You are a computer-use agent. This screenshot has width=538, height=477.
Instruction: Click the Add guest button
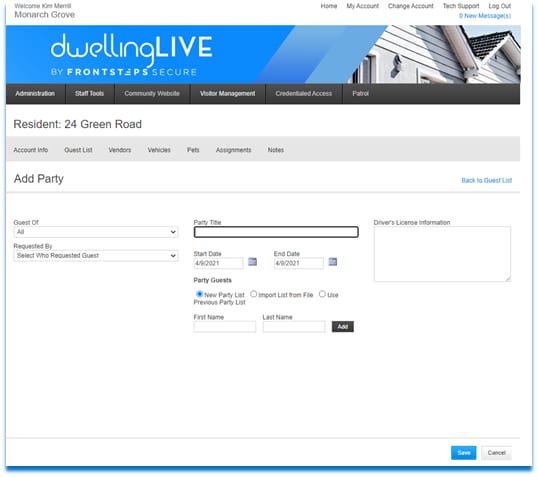343,327
